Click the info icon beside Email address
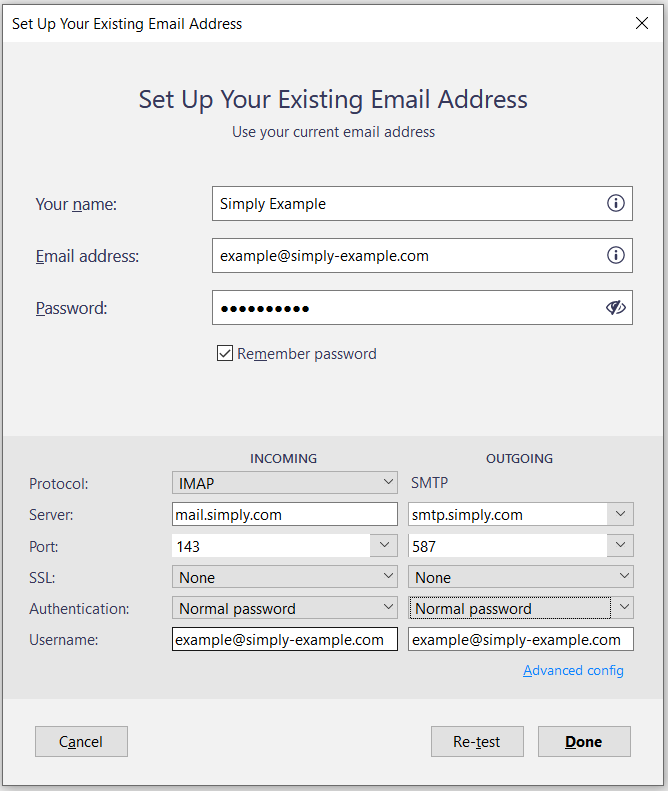 pos(616,256)
